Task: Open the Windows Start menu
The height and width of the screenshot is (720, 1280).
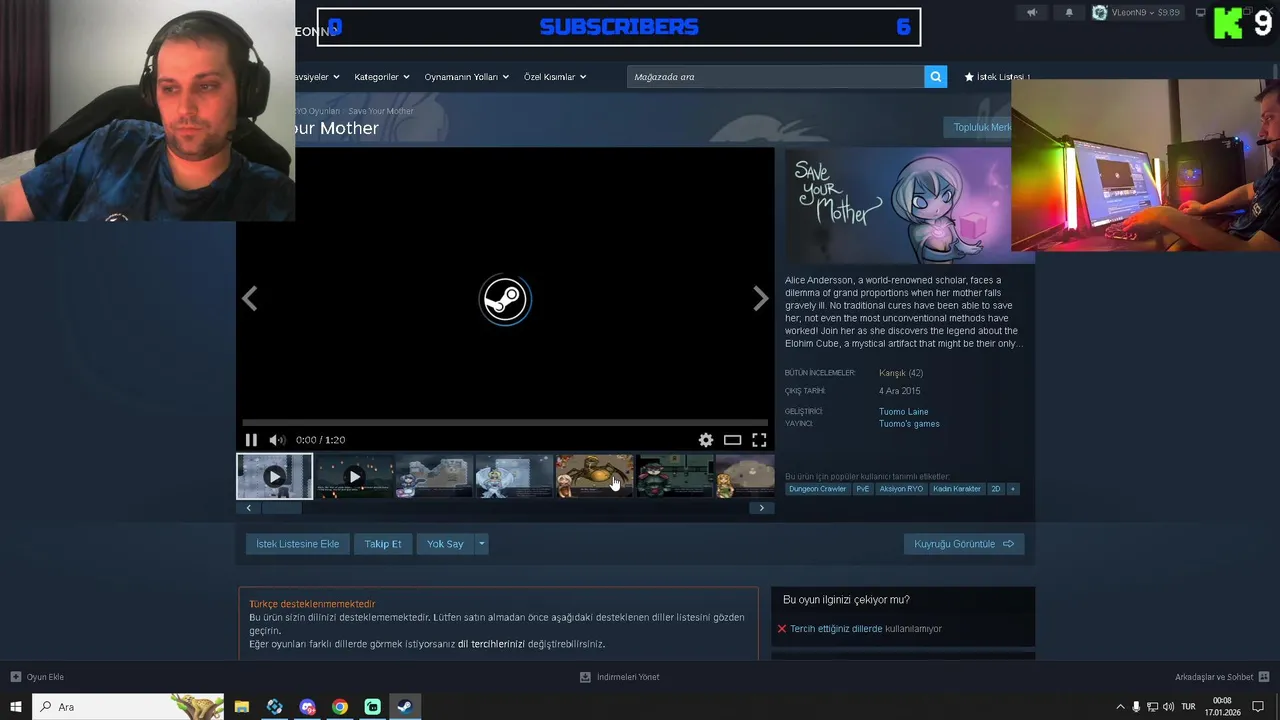Action: click(x=15, y=707)
